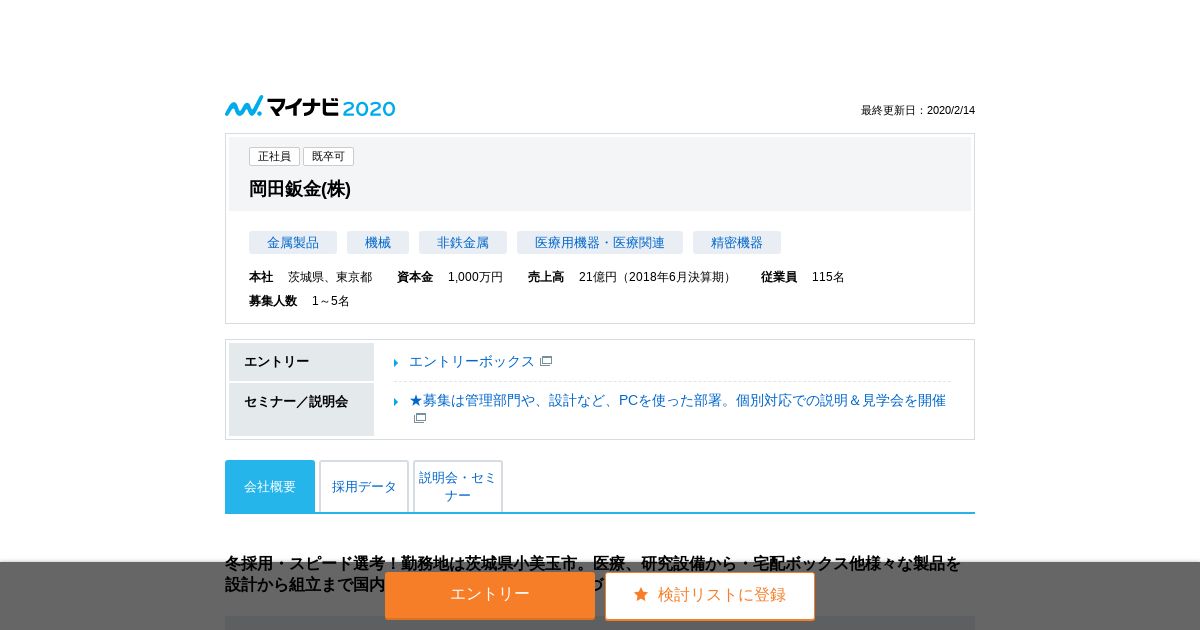This screenshot has height=630, width=1200.
Task: Click external window icon below seminar link
Action: point(420,418)
